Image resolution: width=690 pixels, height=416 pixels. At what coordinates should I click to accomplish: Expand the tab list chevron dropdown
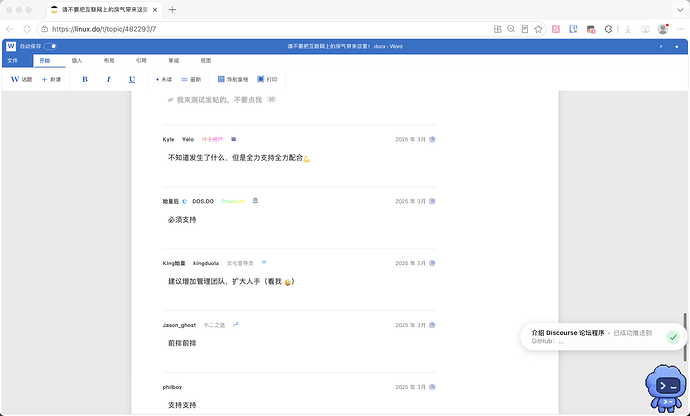coord(680,10)
